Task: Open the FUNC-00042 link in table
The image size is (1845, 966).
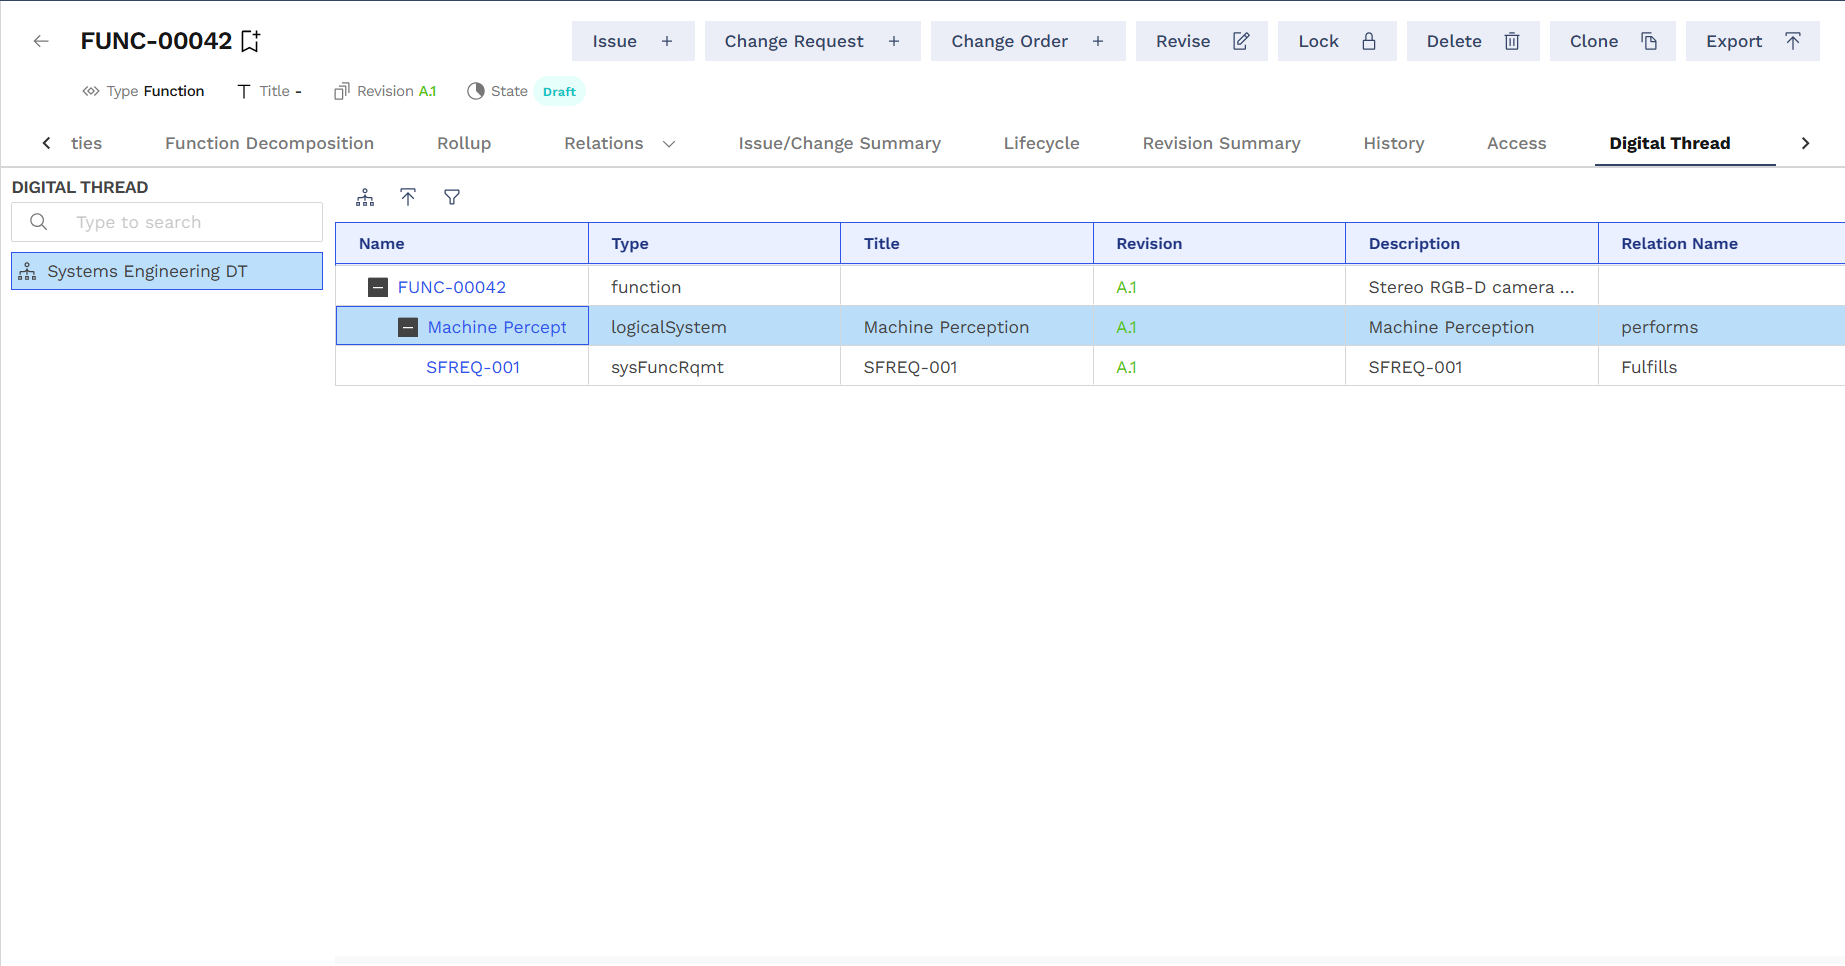Action: (452, 287)
